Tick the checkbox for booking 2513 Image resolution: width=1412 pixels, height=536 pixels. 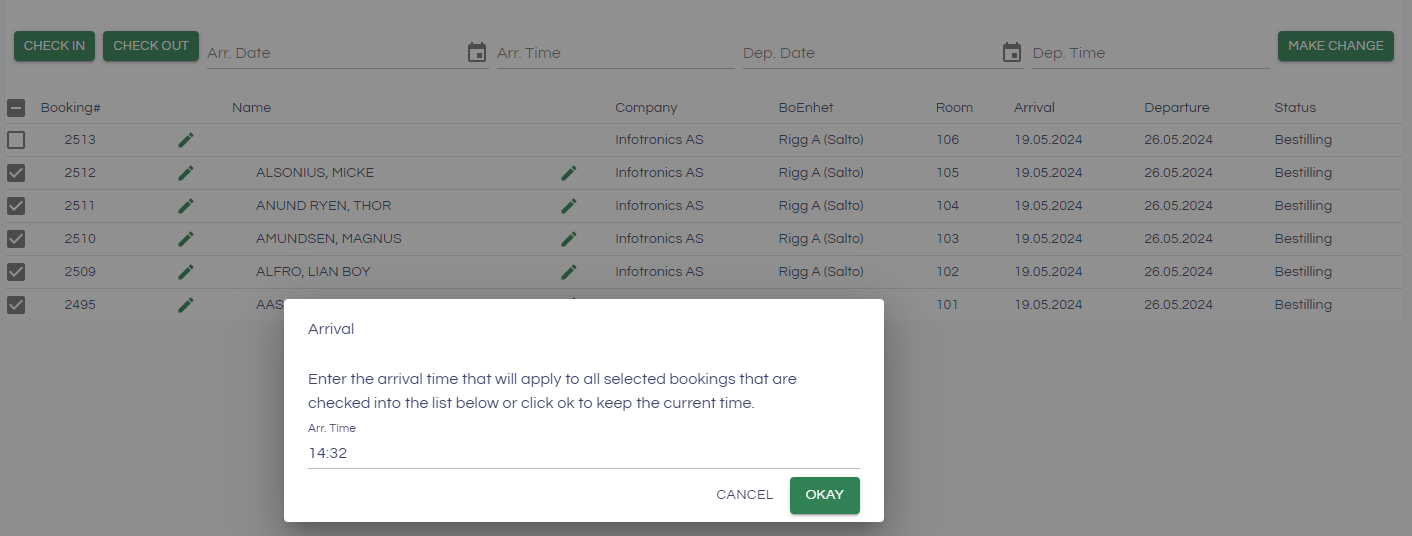(16, 140)
